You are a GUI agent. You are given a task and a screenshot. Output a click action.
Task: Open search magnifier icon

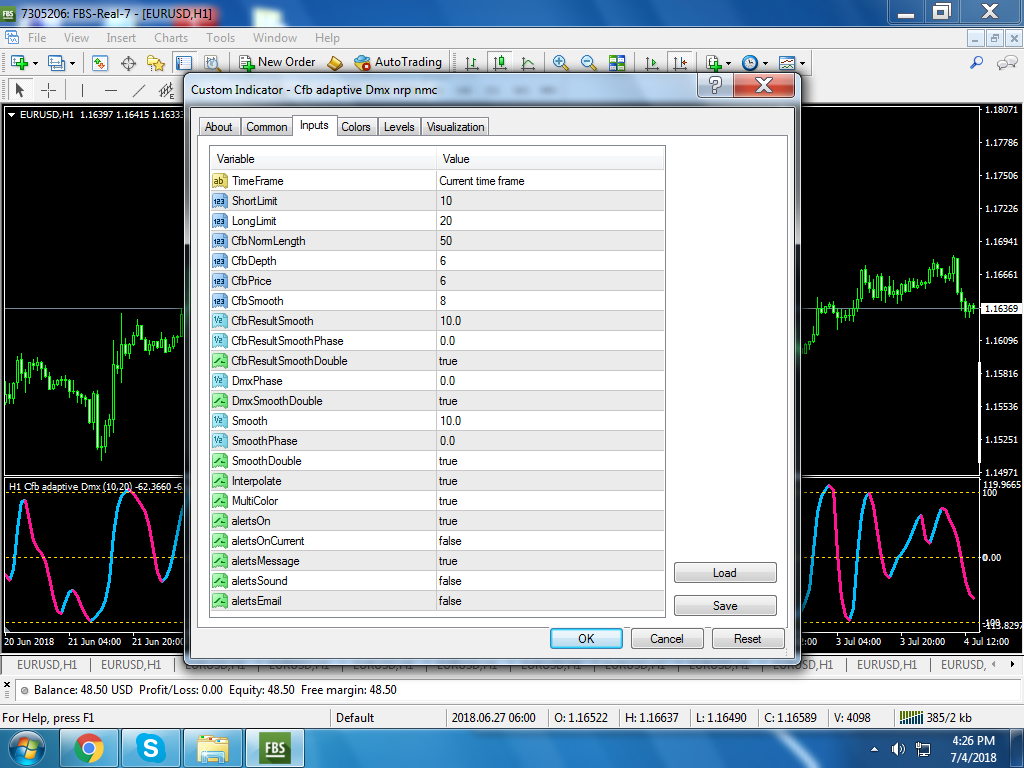coord(976,63)
